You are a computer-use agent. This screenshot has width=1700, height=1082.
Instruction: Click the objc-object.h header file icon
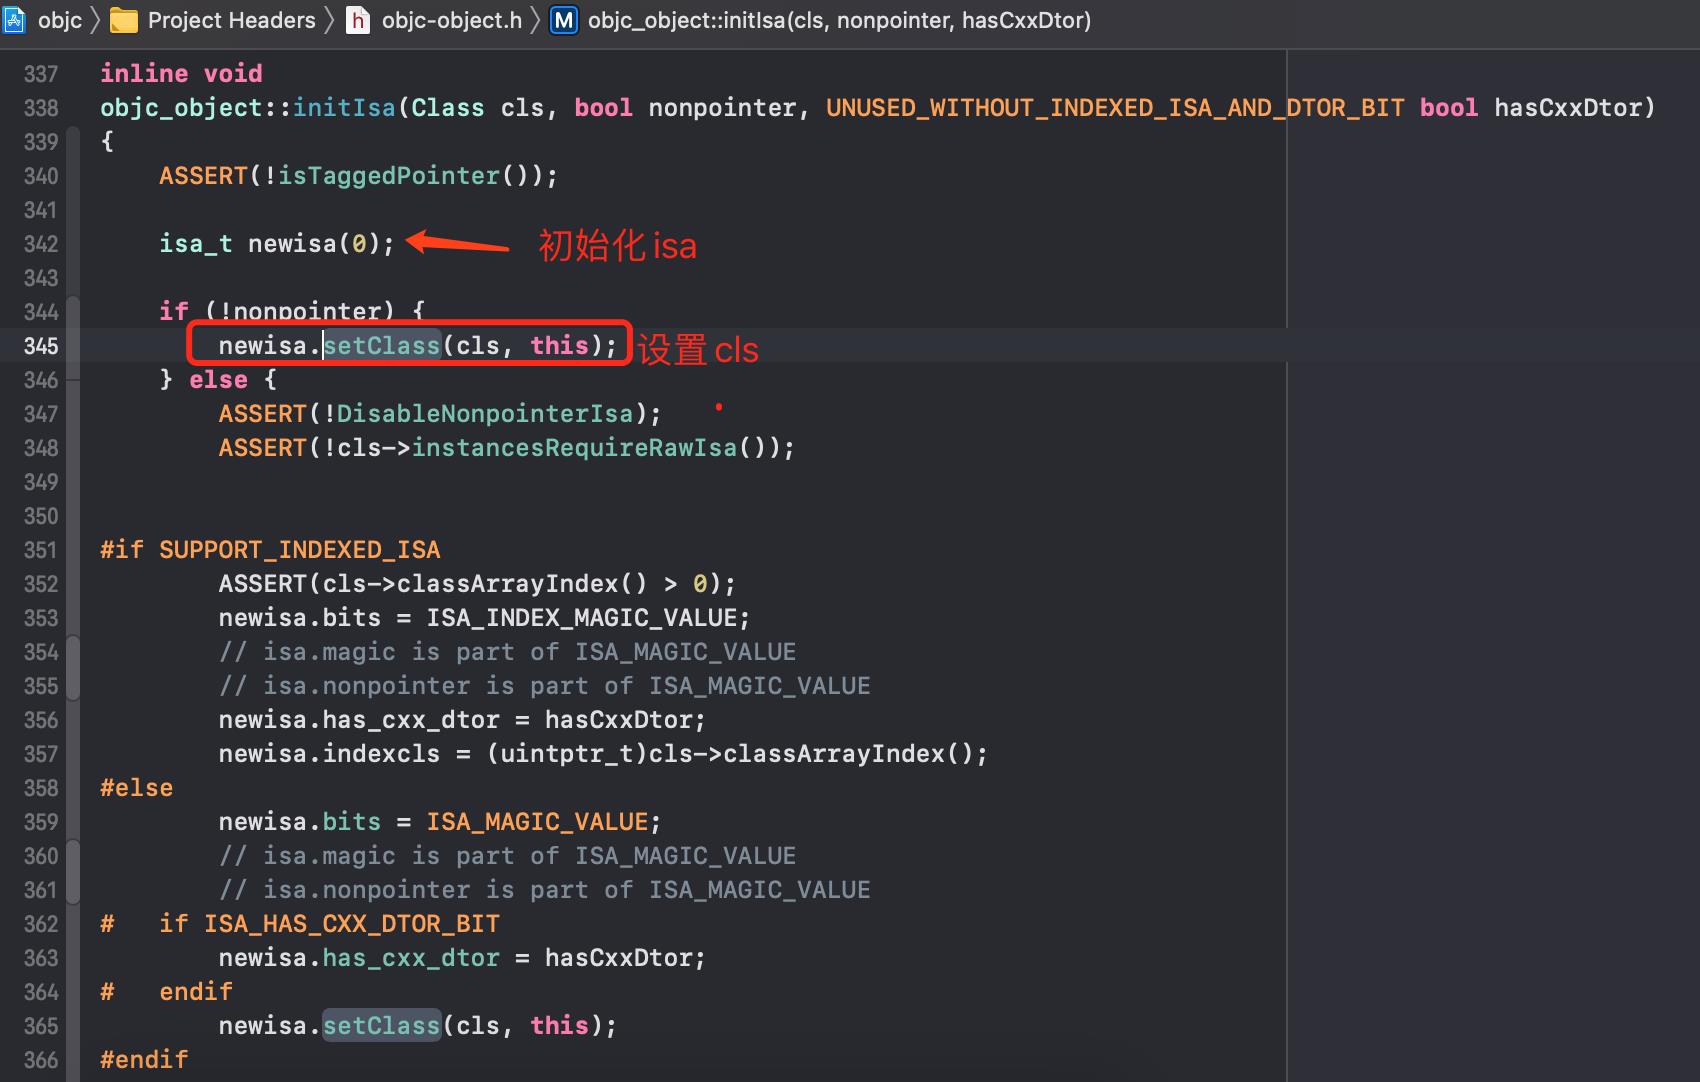(x=358, y=20)
